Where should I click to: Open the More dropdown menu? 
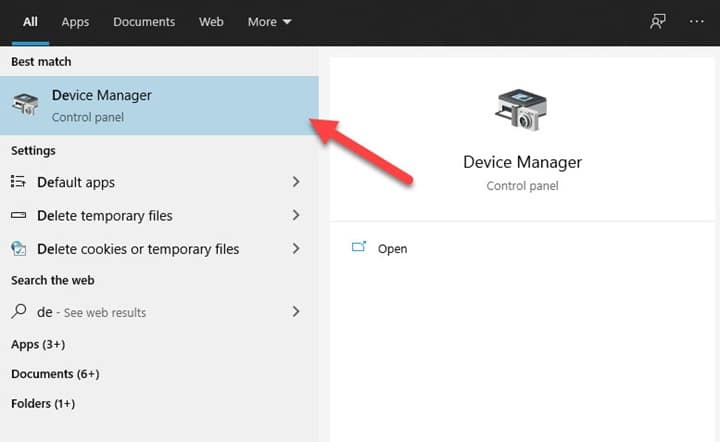270,22
